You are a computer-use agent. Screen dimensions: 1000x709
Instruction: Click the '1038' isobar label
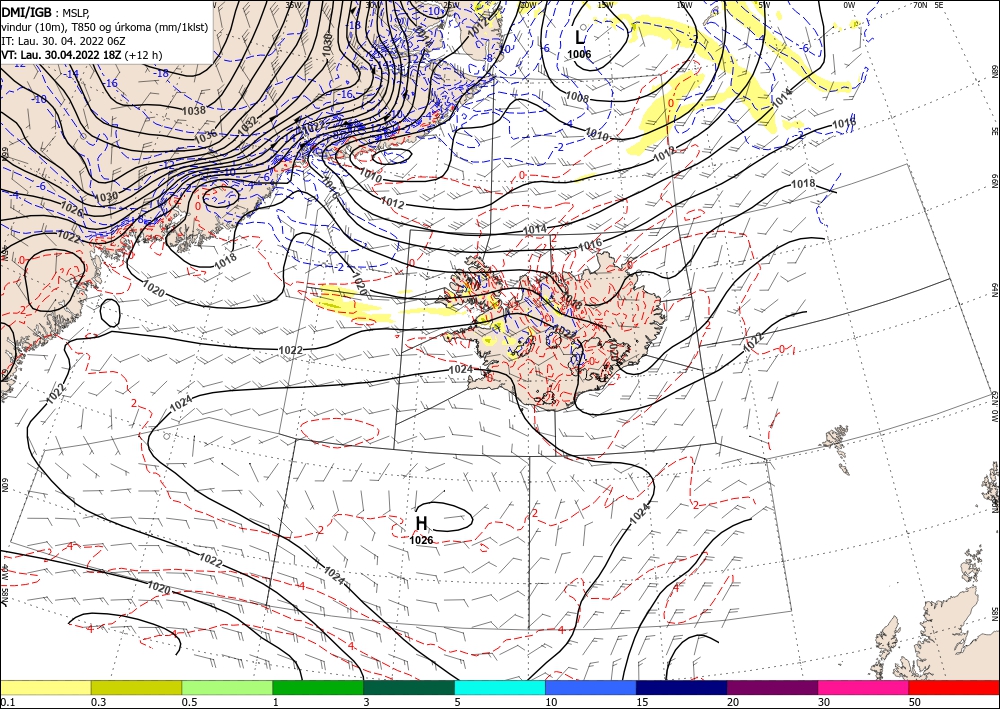[195, 110]
